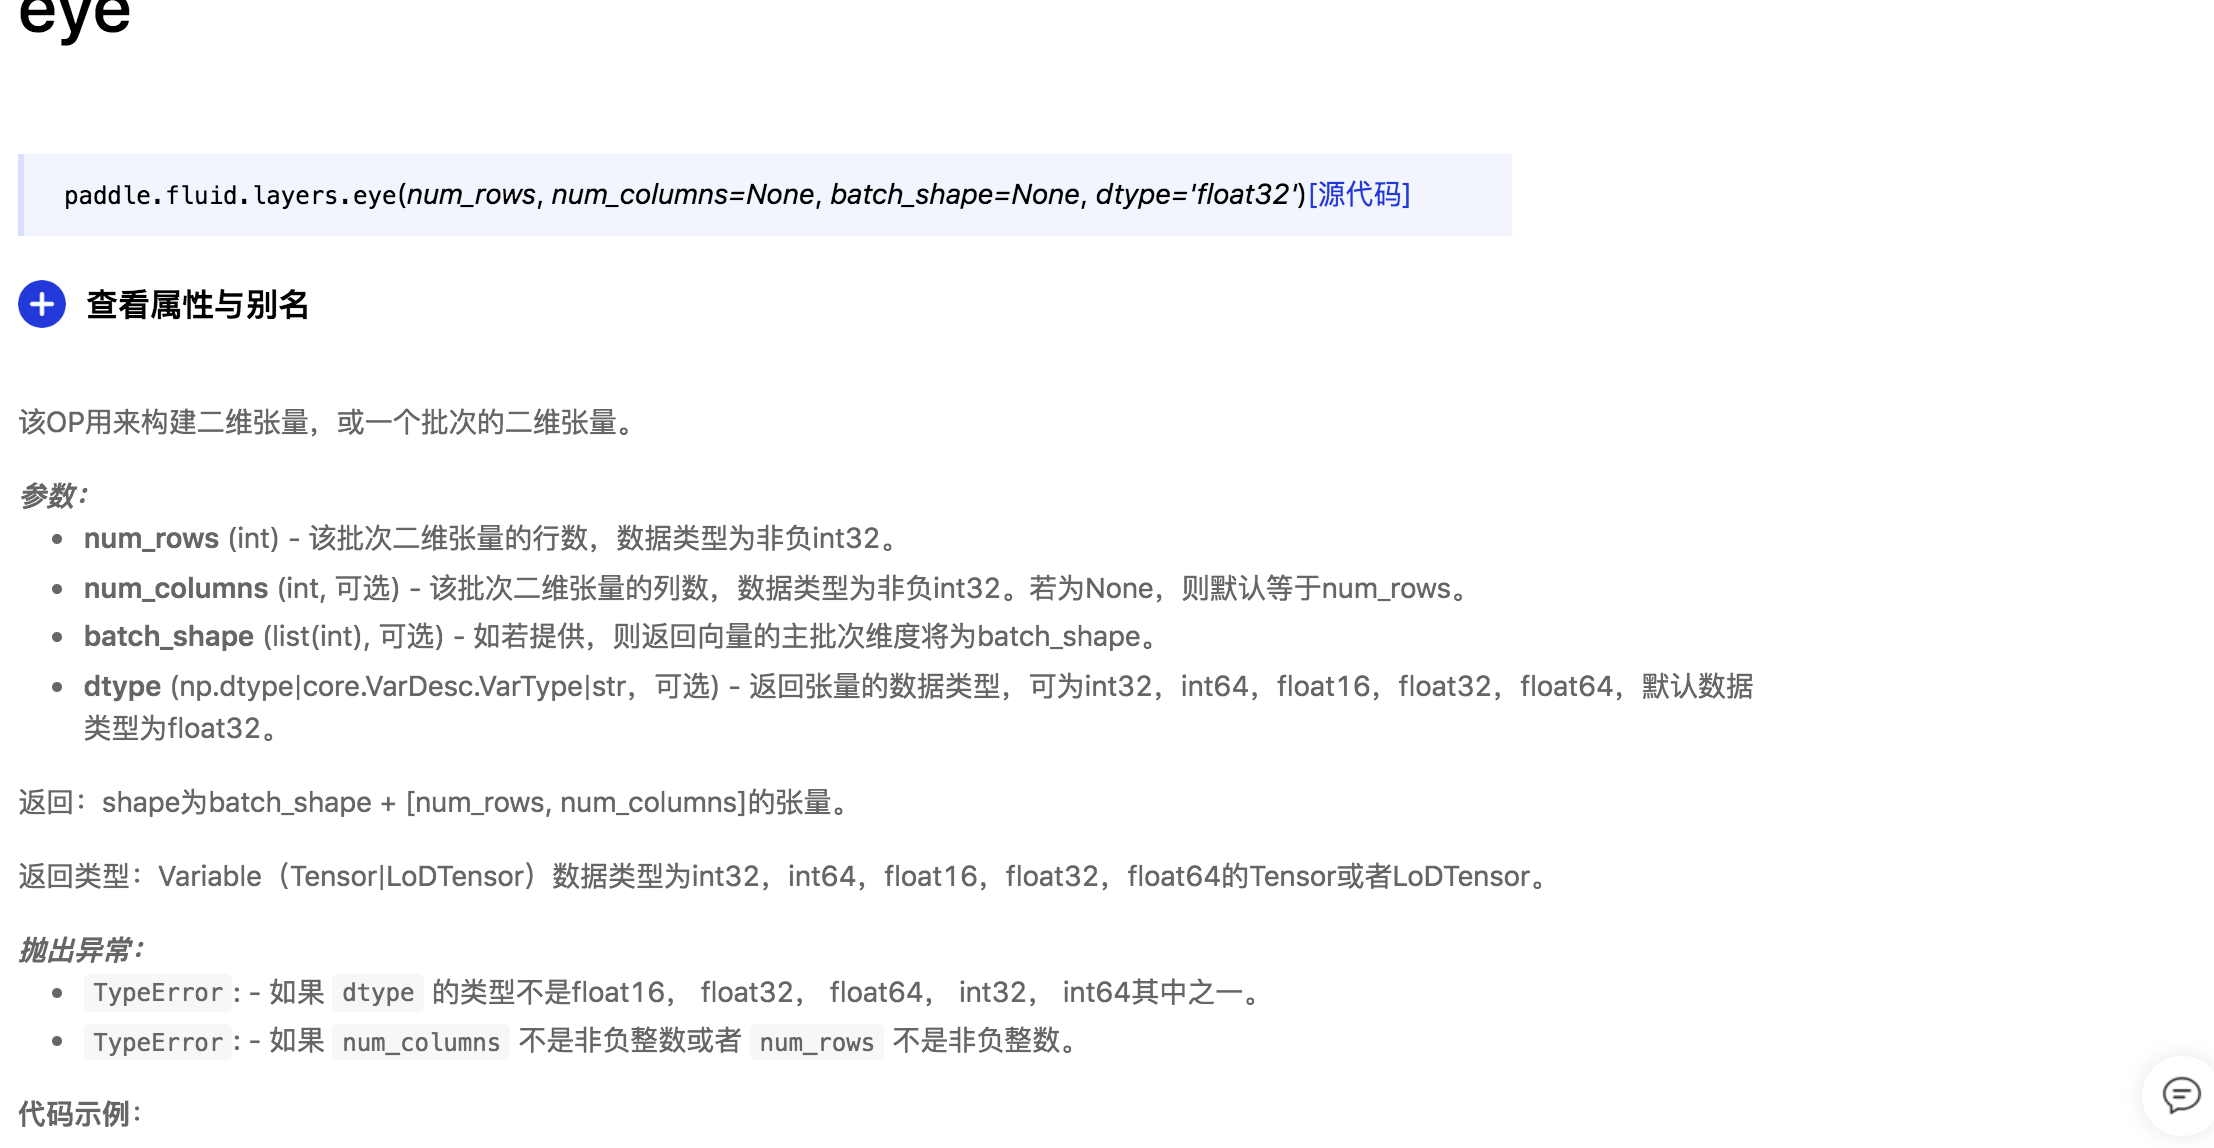This screenshot has width=2214, height=1148.
Task: Click the num_columns inline code snippet
Action: 421,1043
